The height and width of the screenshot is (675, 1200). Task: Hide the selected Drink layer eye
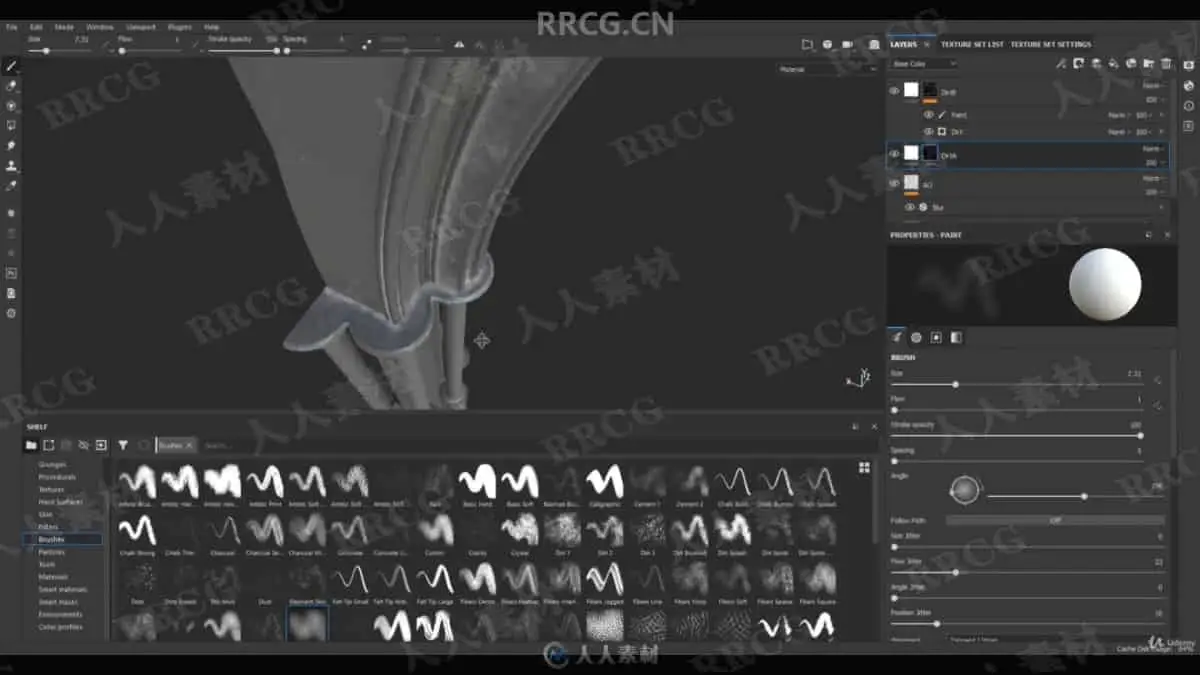click(894, 154)
